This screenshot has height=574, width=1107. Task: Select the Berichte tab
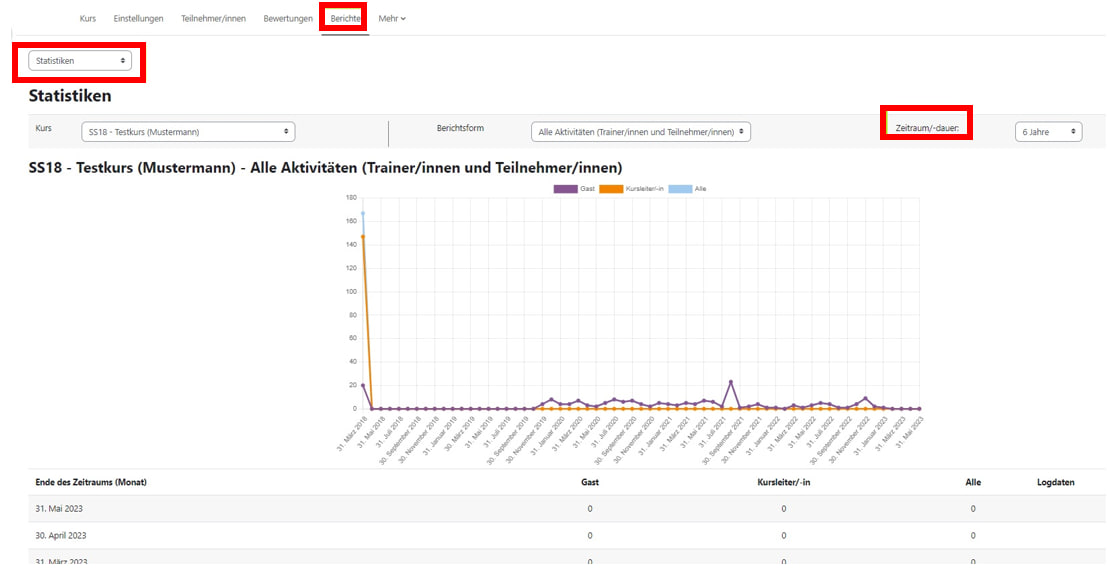coord(345,18)
